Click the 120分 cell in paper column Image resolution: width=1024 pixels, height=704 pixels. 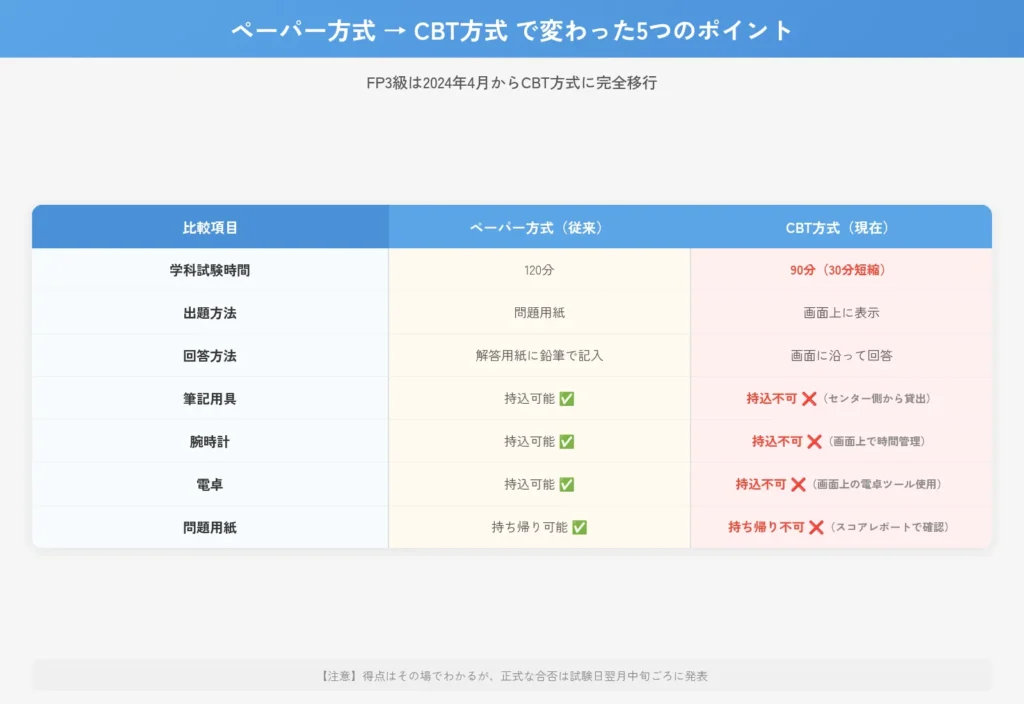539,269
